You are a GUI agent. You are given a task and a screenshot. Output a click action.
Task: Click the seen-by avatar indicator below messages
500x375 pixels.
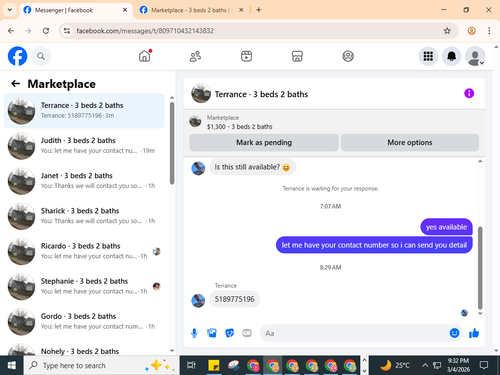[x=464, y=313]
